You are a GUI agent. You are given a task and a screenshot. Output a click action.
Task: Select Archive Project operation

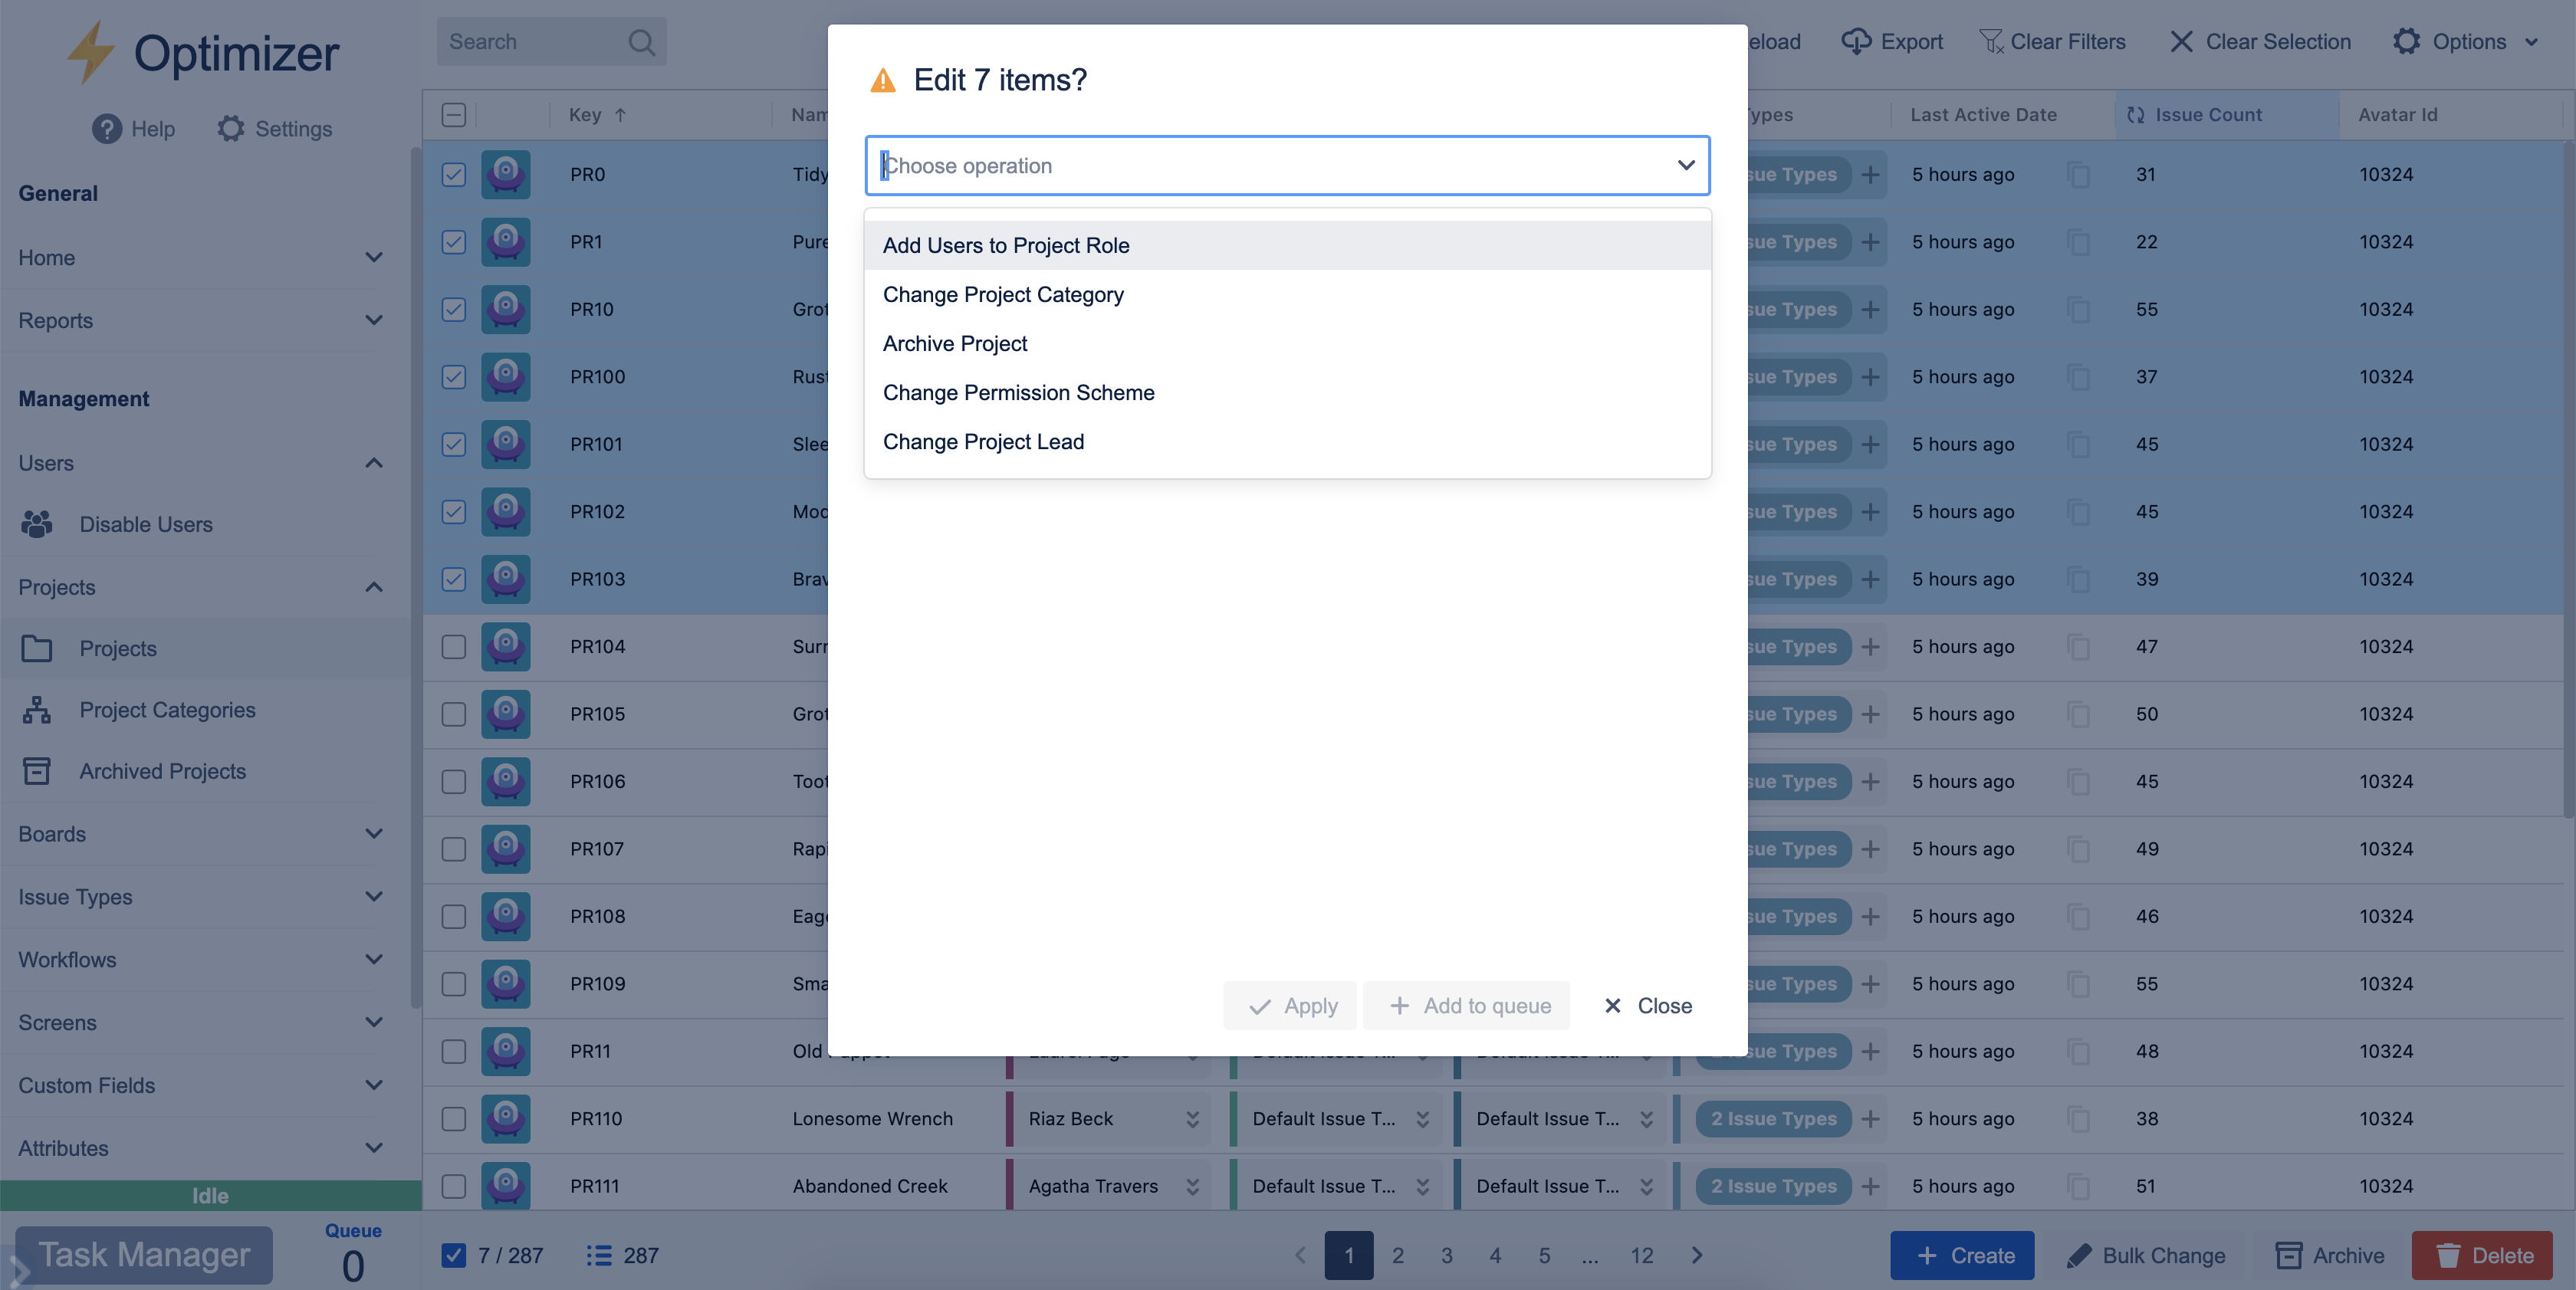click(x=954, y=344)
